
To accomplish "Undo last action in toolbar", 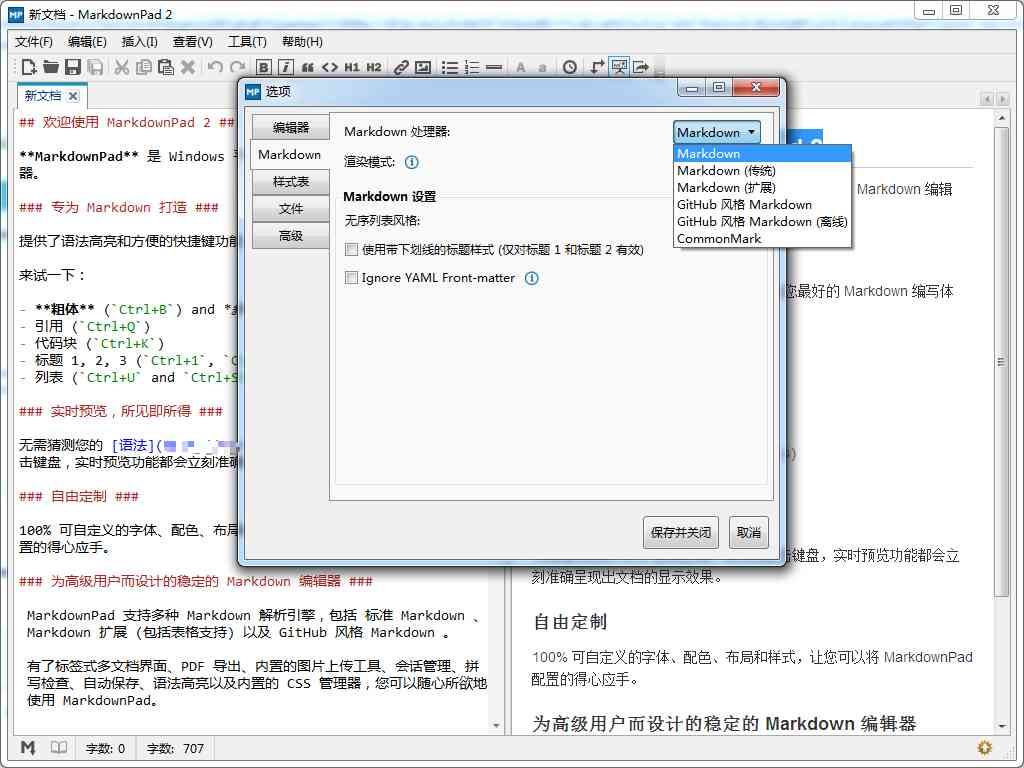I will click(x=215, y=67).
